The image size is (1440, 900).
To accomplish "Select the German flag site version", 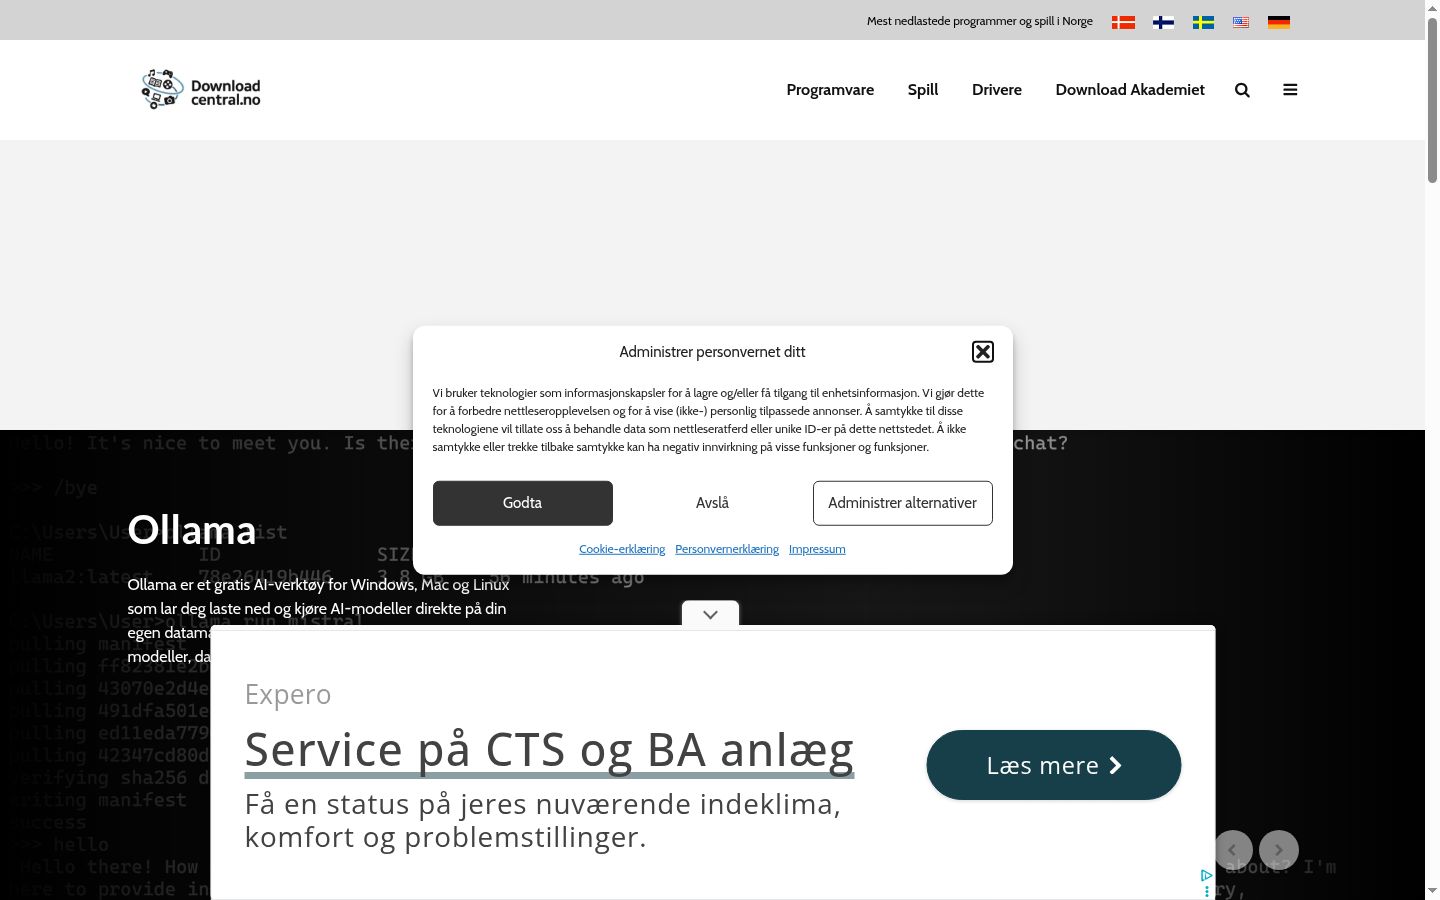I will (1279, 22).
